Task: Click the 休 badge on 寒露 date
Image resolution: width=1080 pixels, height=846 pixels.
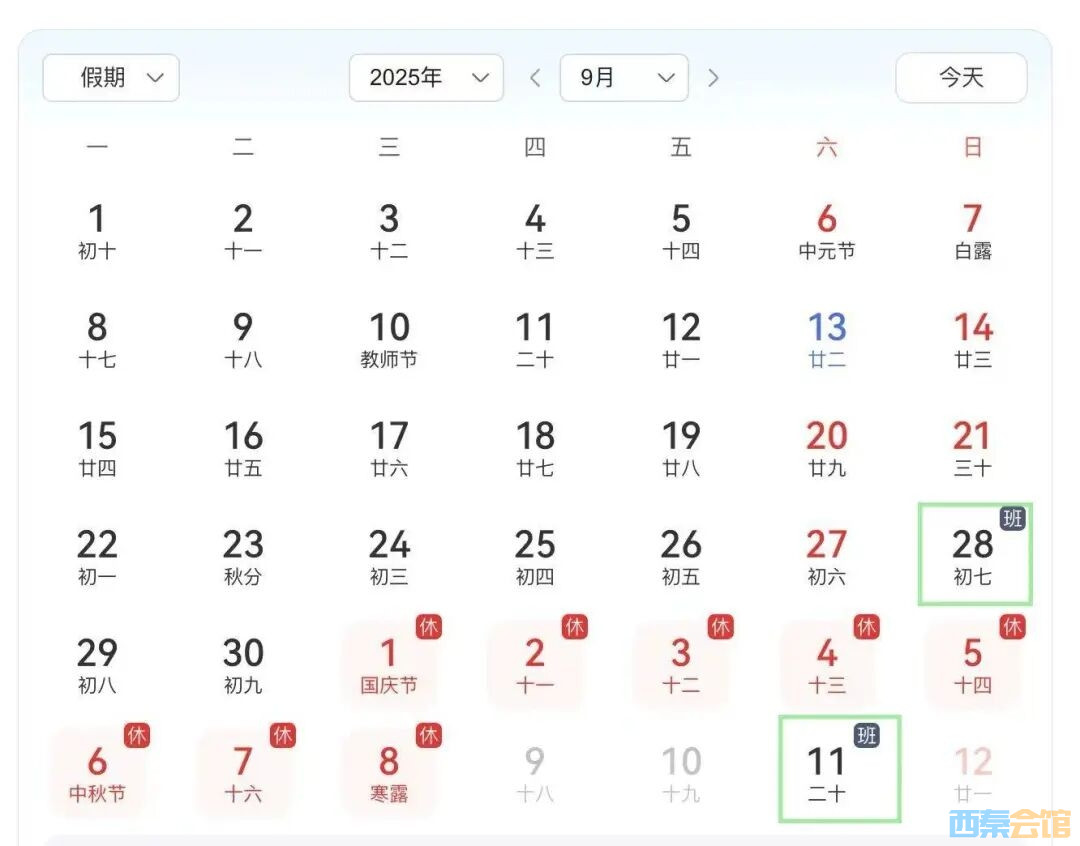Action: [429, 735]
